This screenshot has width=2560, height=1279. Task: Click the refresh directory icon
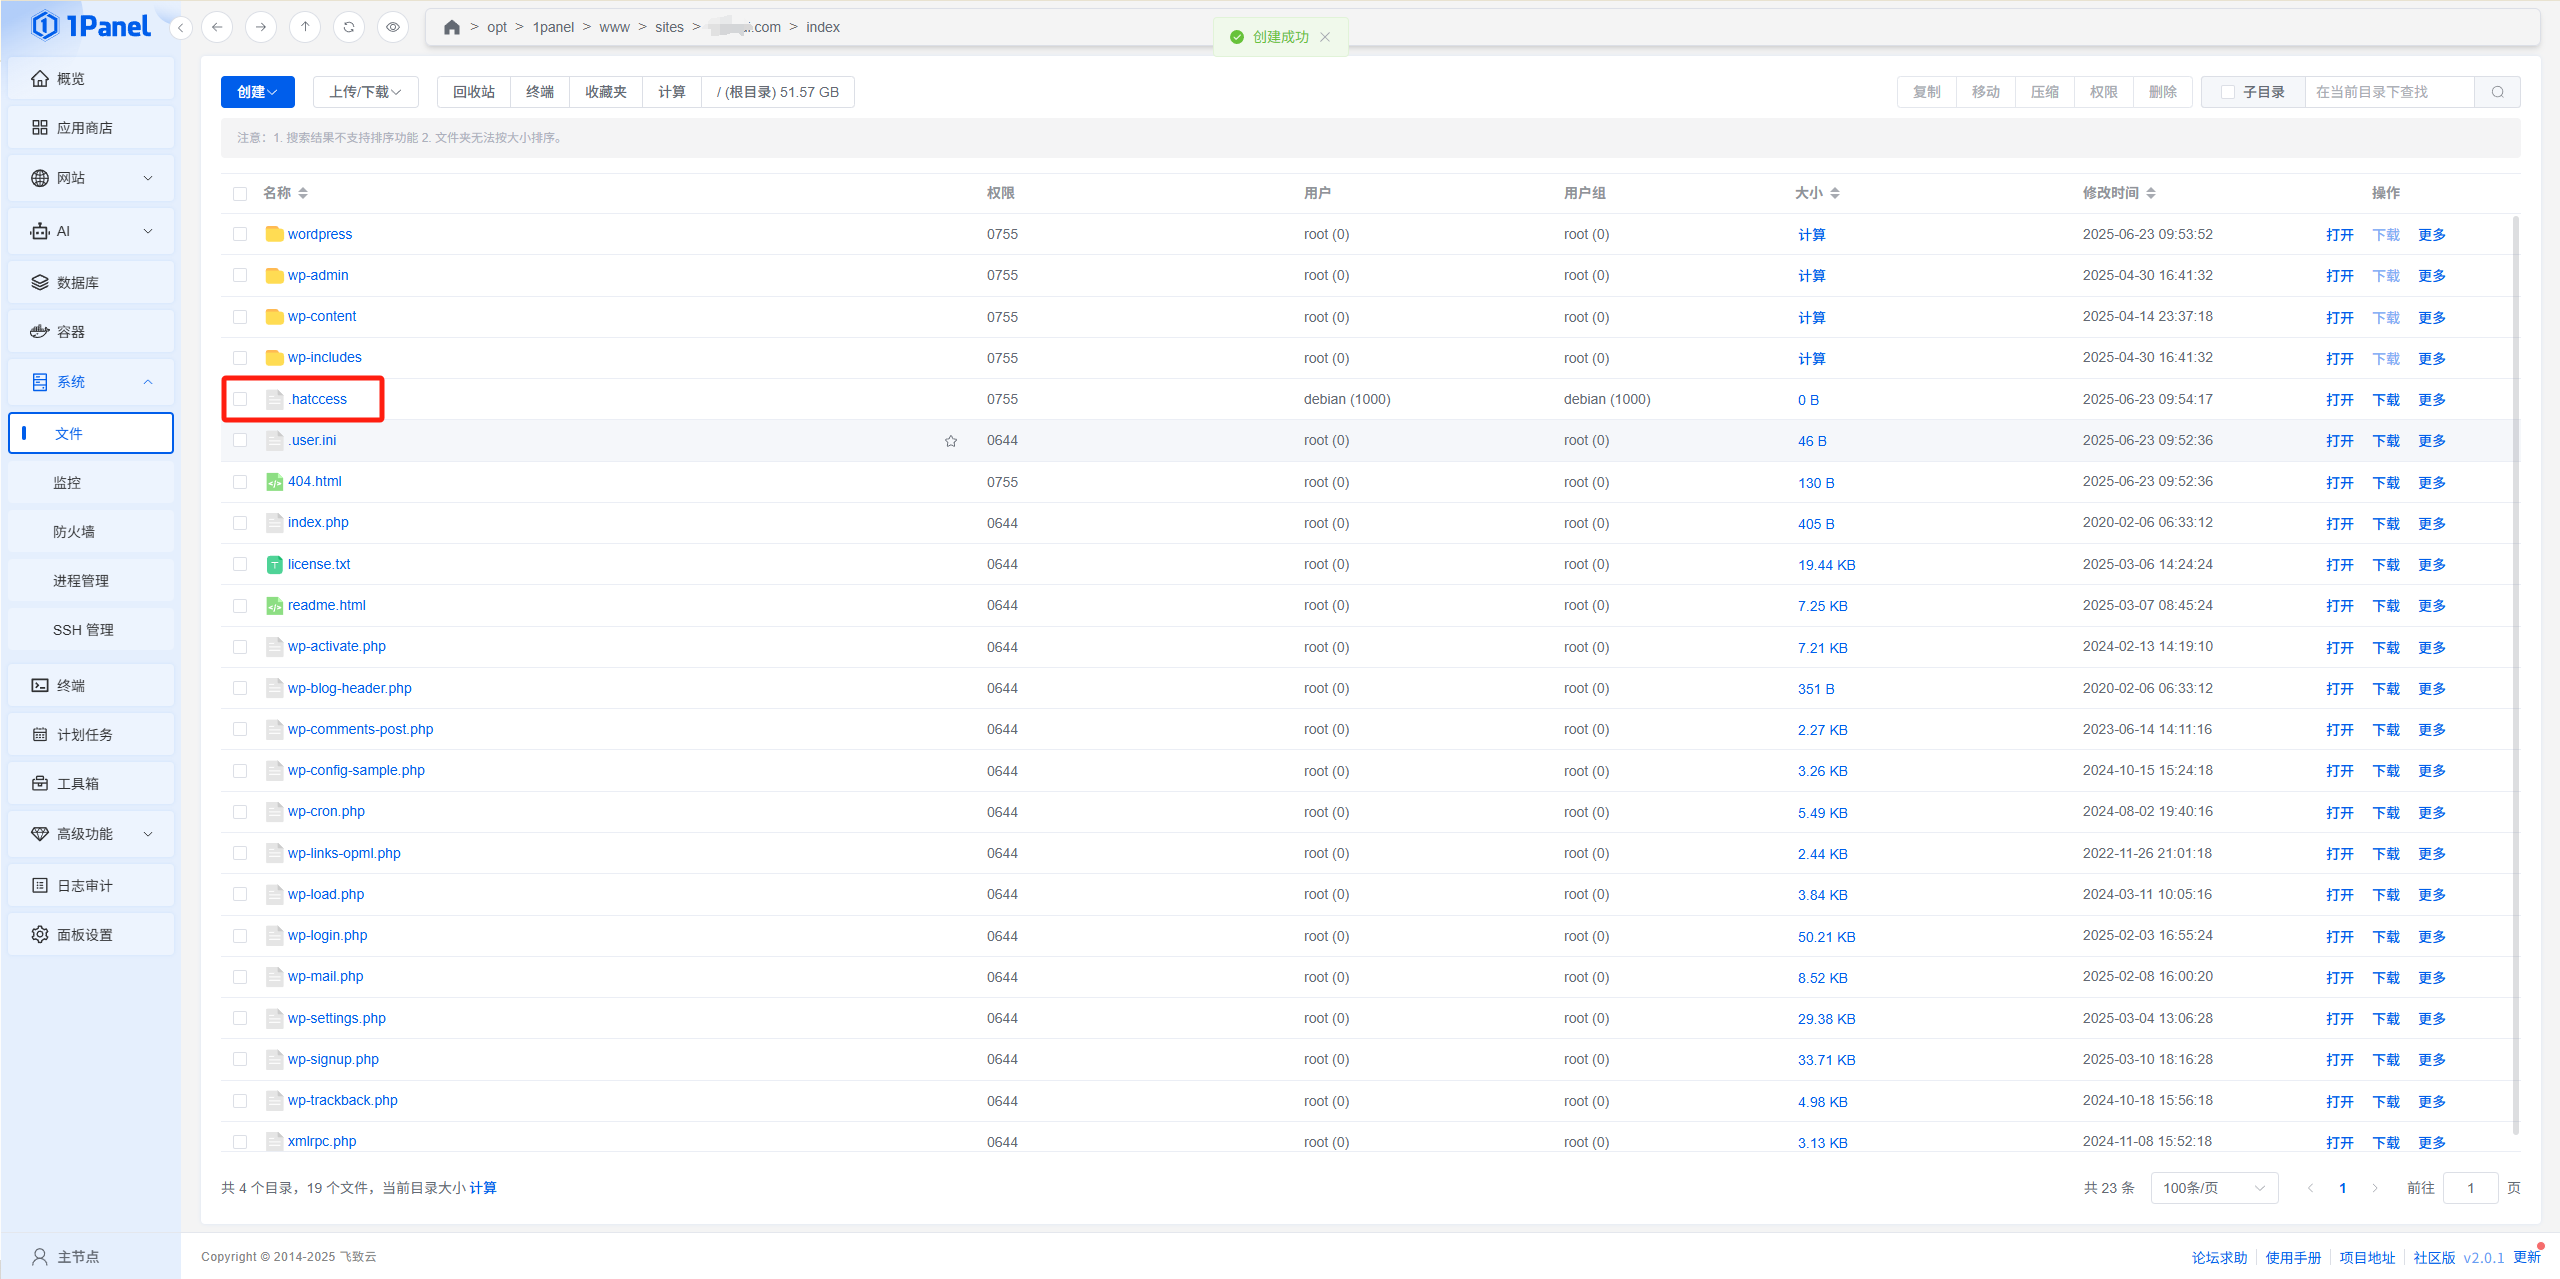pos(349,27)
